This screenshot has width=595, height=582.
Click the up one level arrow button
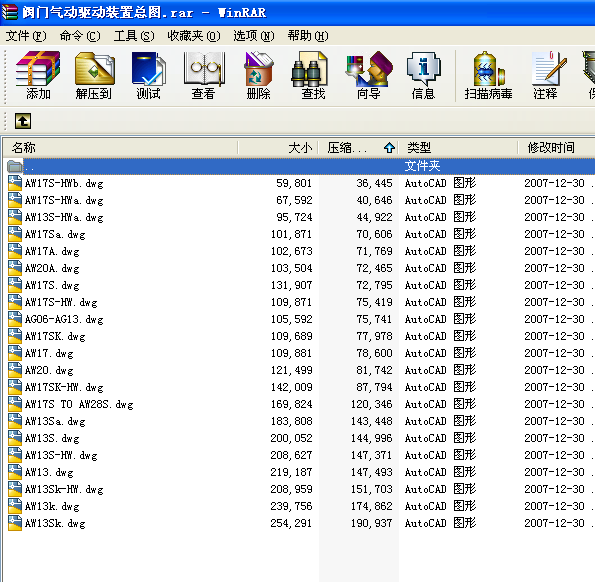pos(23,121)
